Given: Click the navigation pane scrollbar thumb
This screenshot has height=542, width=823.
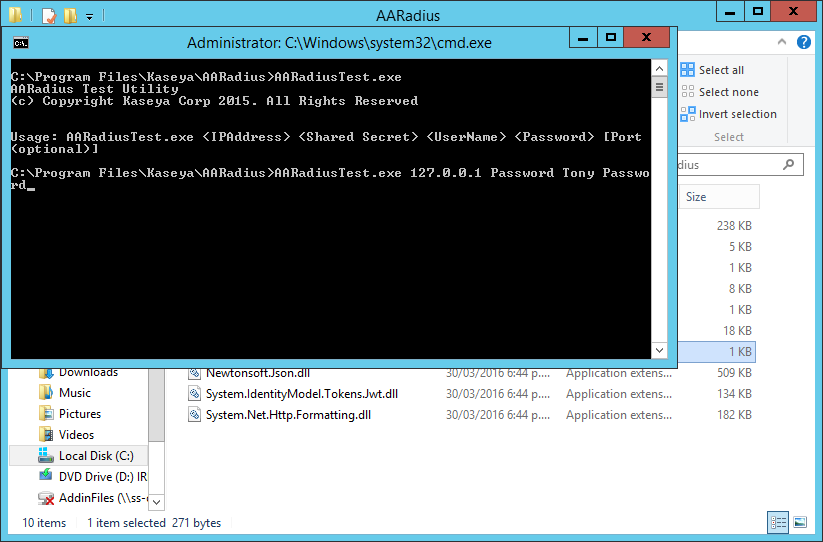Looking at the screenshot, I should [156, 405].
